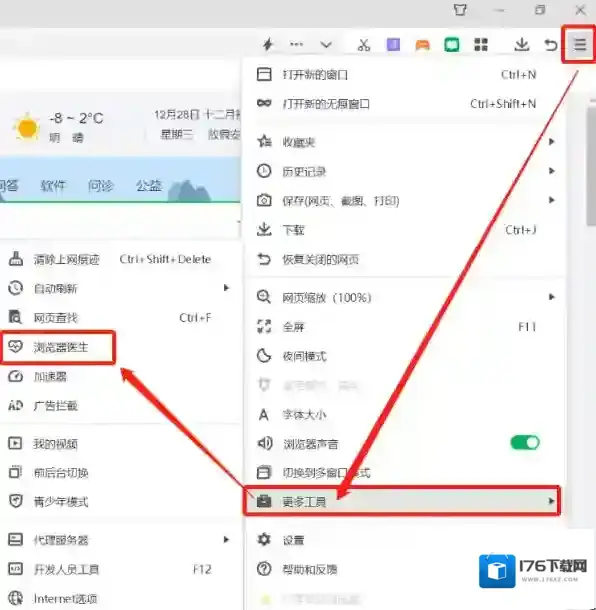Click the purple book extension icon
Viewport: 596px width, 610px height.
click(393, 44)
